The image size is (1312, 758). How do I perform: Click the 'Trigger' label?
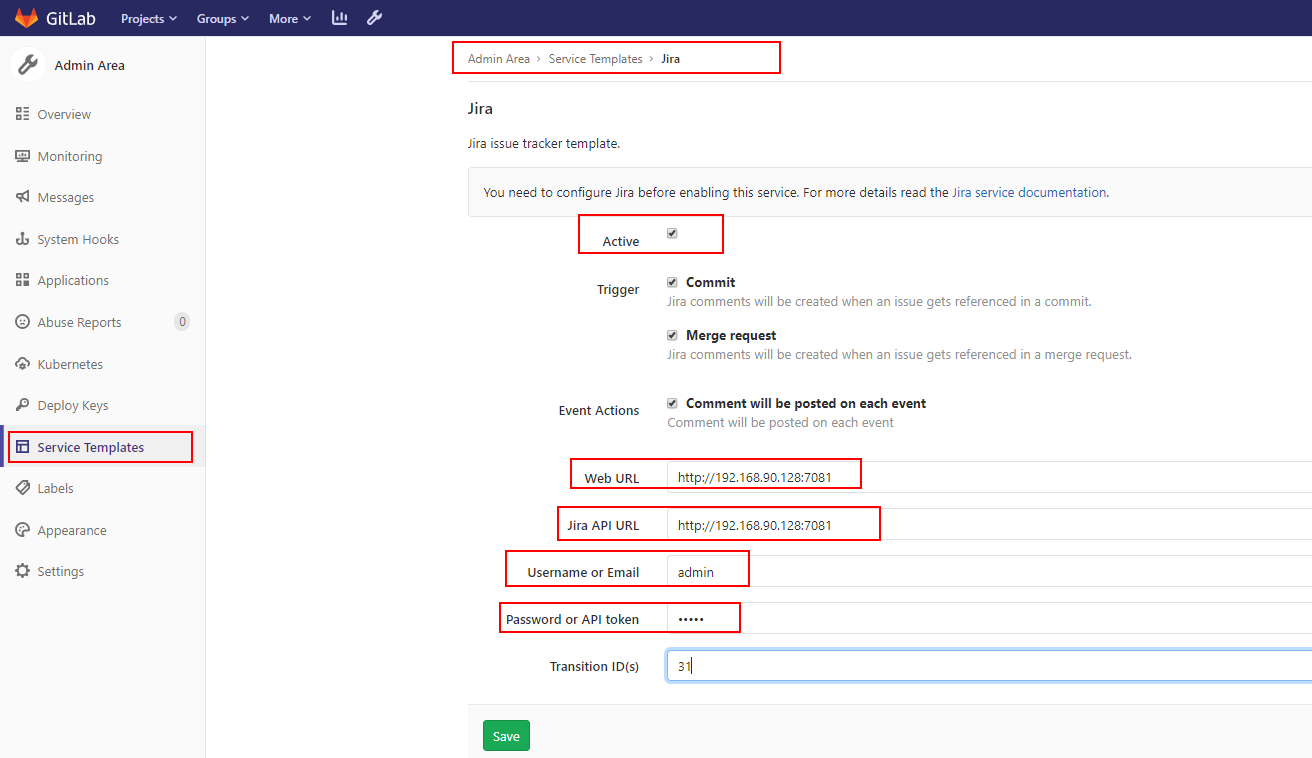click(x=618, y=289)
